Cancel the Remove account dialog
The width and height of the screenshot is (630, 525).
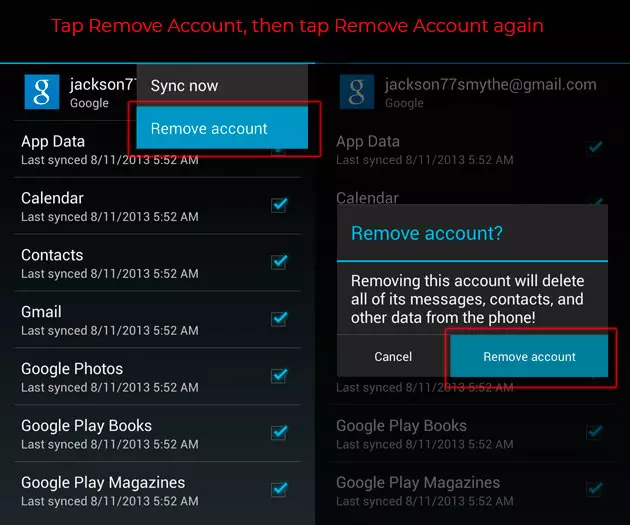(393, 357)
